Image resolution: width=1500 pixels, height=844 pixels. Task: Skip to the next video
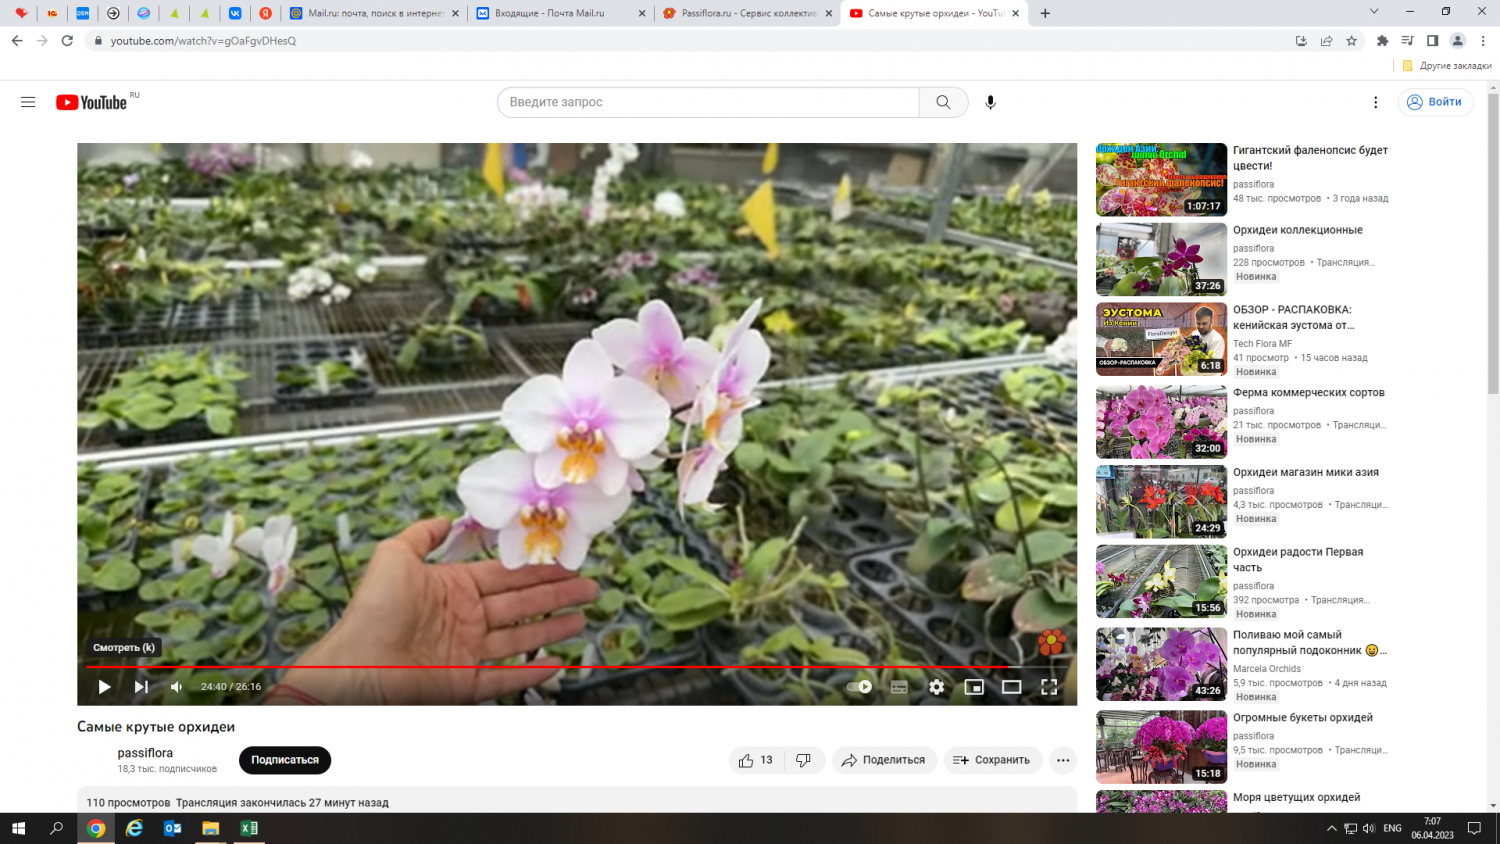tap(141, 687)
